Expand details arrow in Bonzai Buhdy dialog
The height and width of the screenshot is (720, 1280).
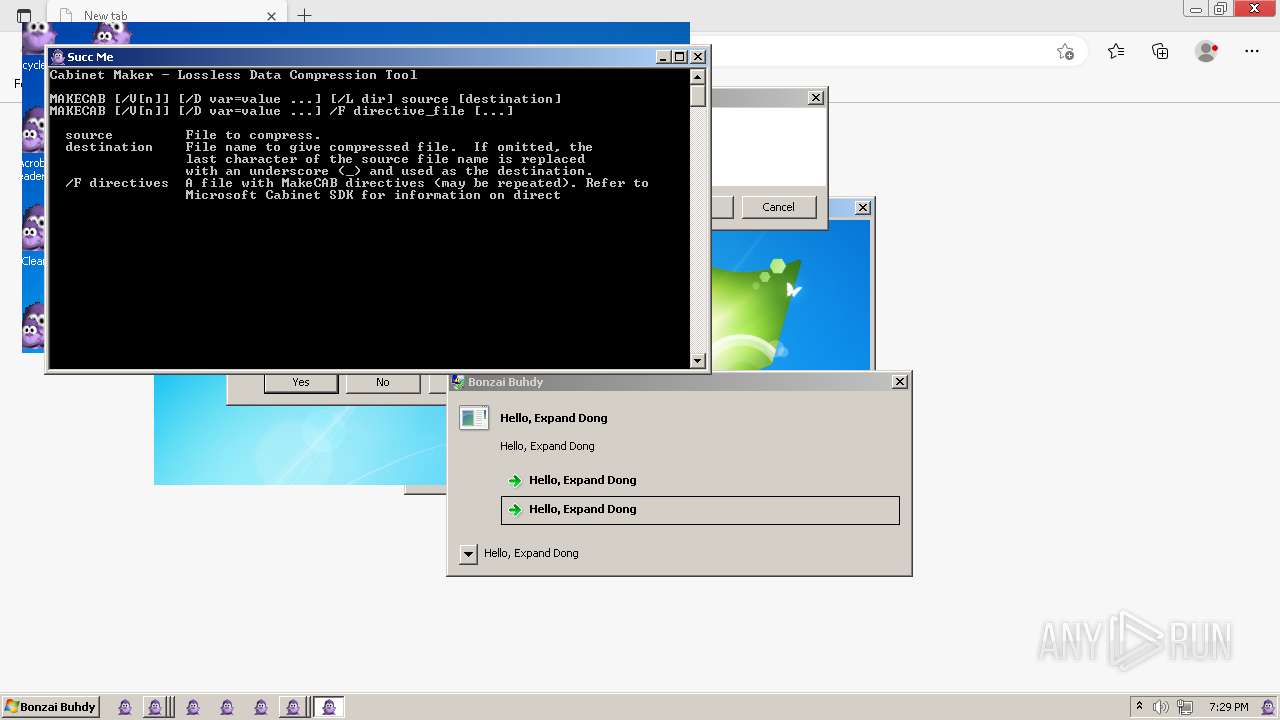tap(468, 554)
